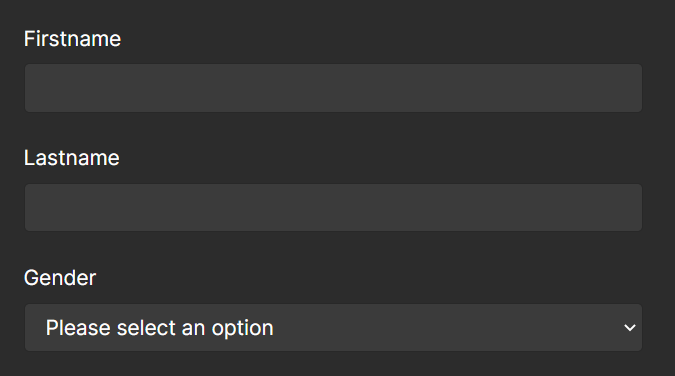
Task: Choose the Gender combo box placeholder
Action: click(159, 328)
